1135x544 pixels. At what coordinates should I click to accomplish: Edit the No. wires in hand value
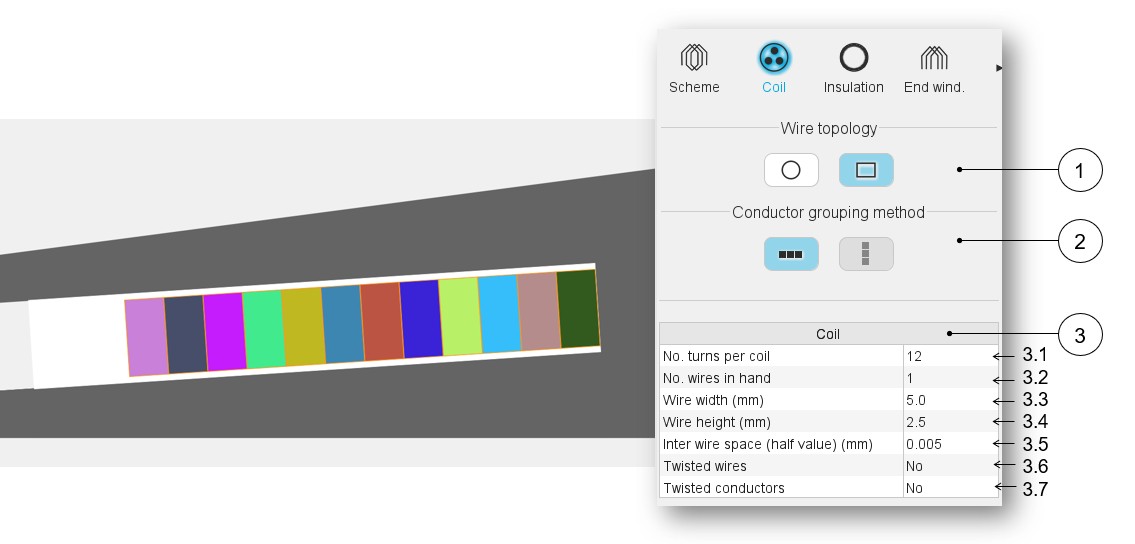pos(949,378)
